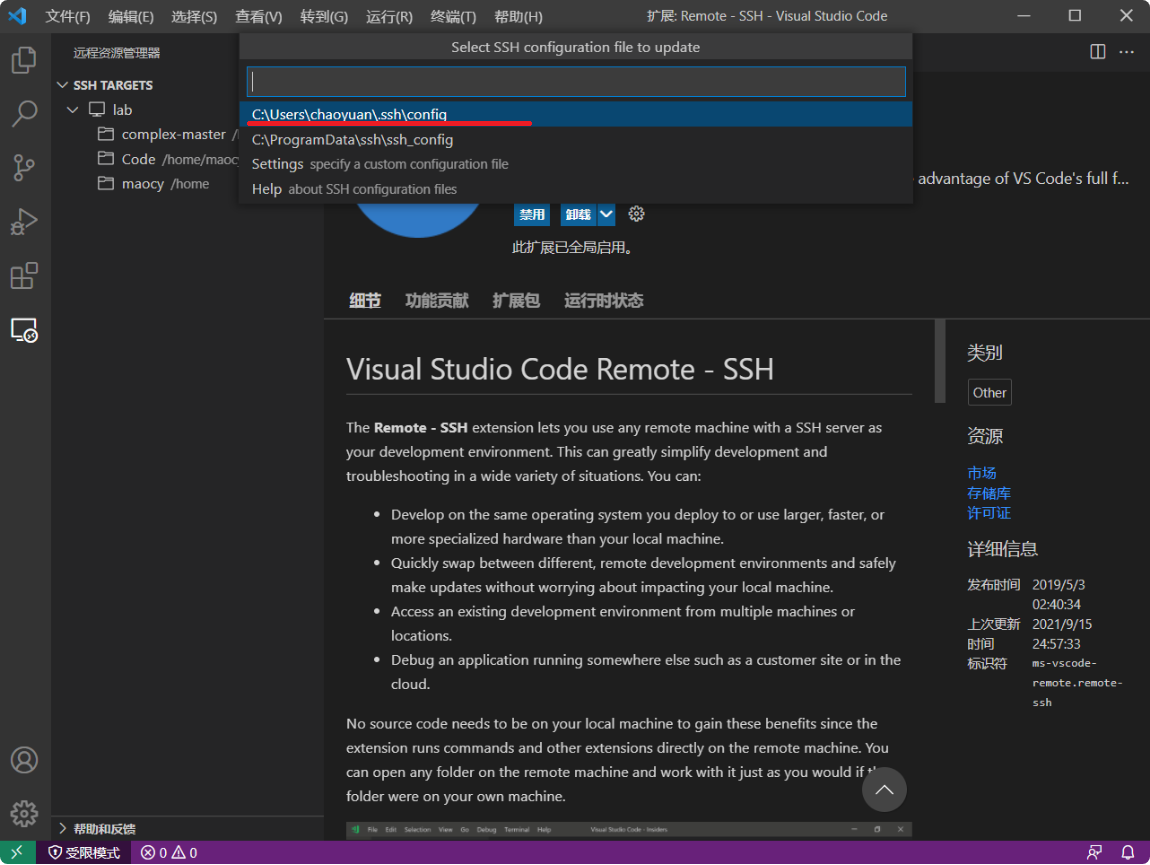
Task: Click the Visual Studio Code Remote - SSH heading
Action: coord(559,369)
